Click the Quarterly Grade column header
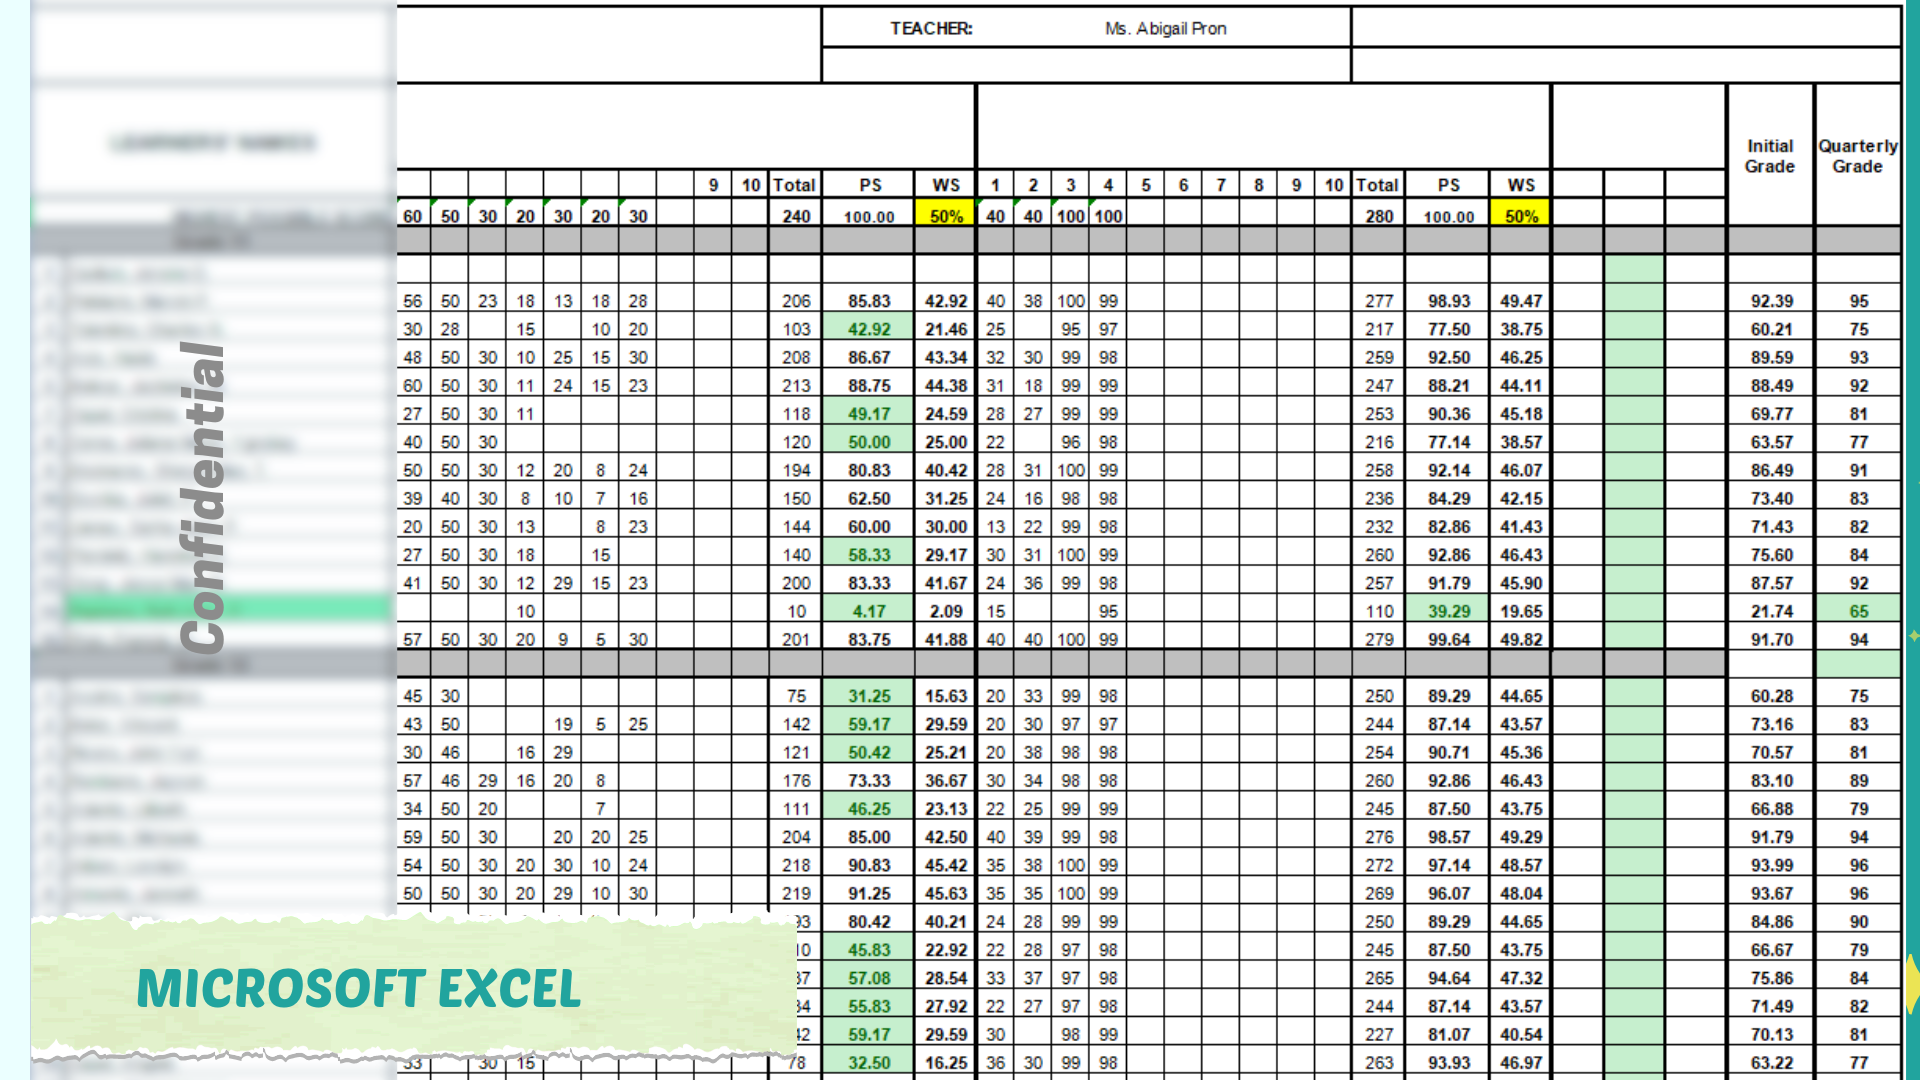 pyautogui.click(x=1857, y=156)
